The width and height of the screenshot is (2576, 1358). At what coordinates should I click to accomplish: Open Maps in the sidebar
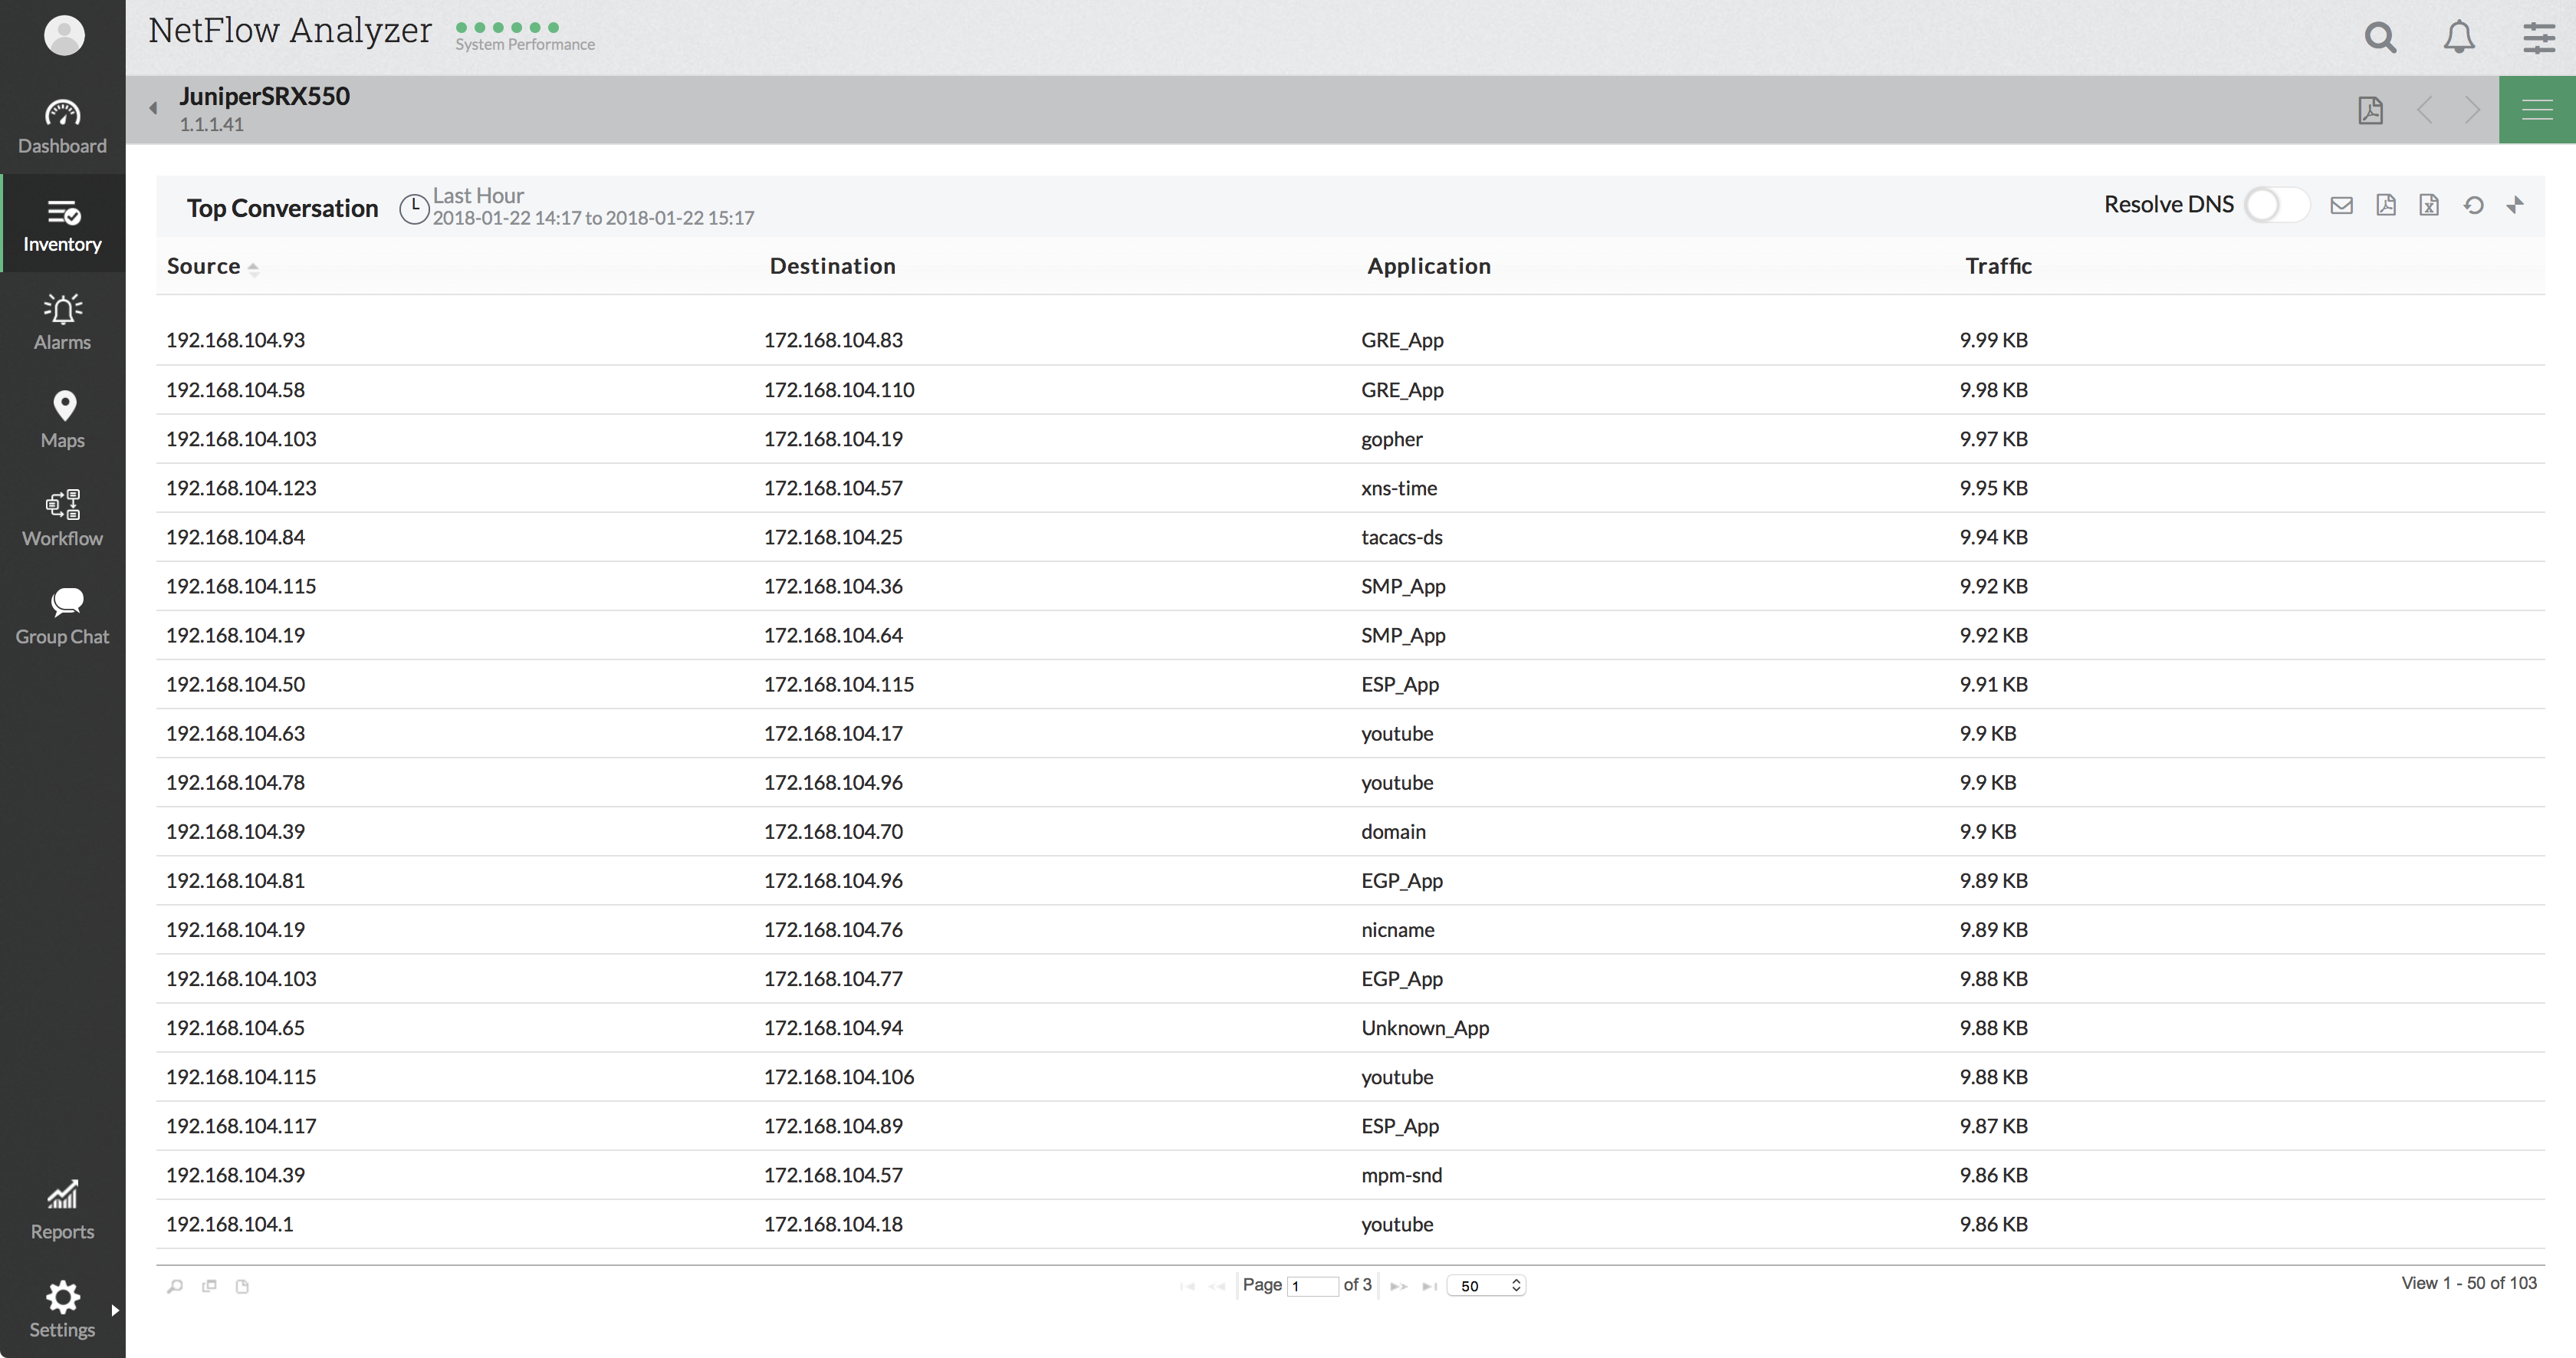62,420
